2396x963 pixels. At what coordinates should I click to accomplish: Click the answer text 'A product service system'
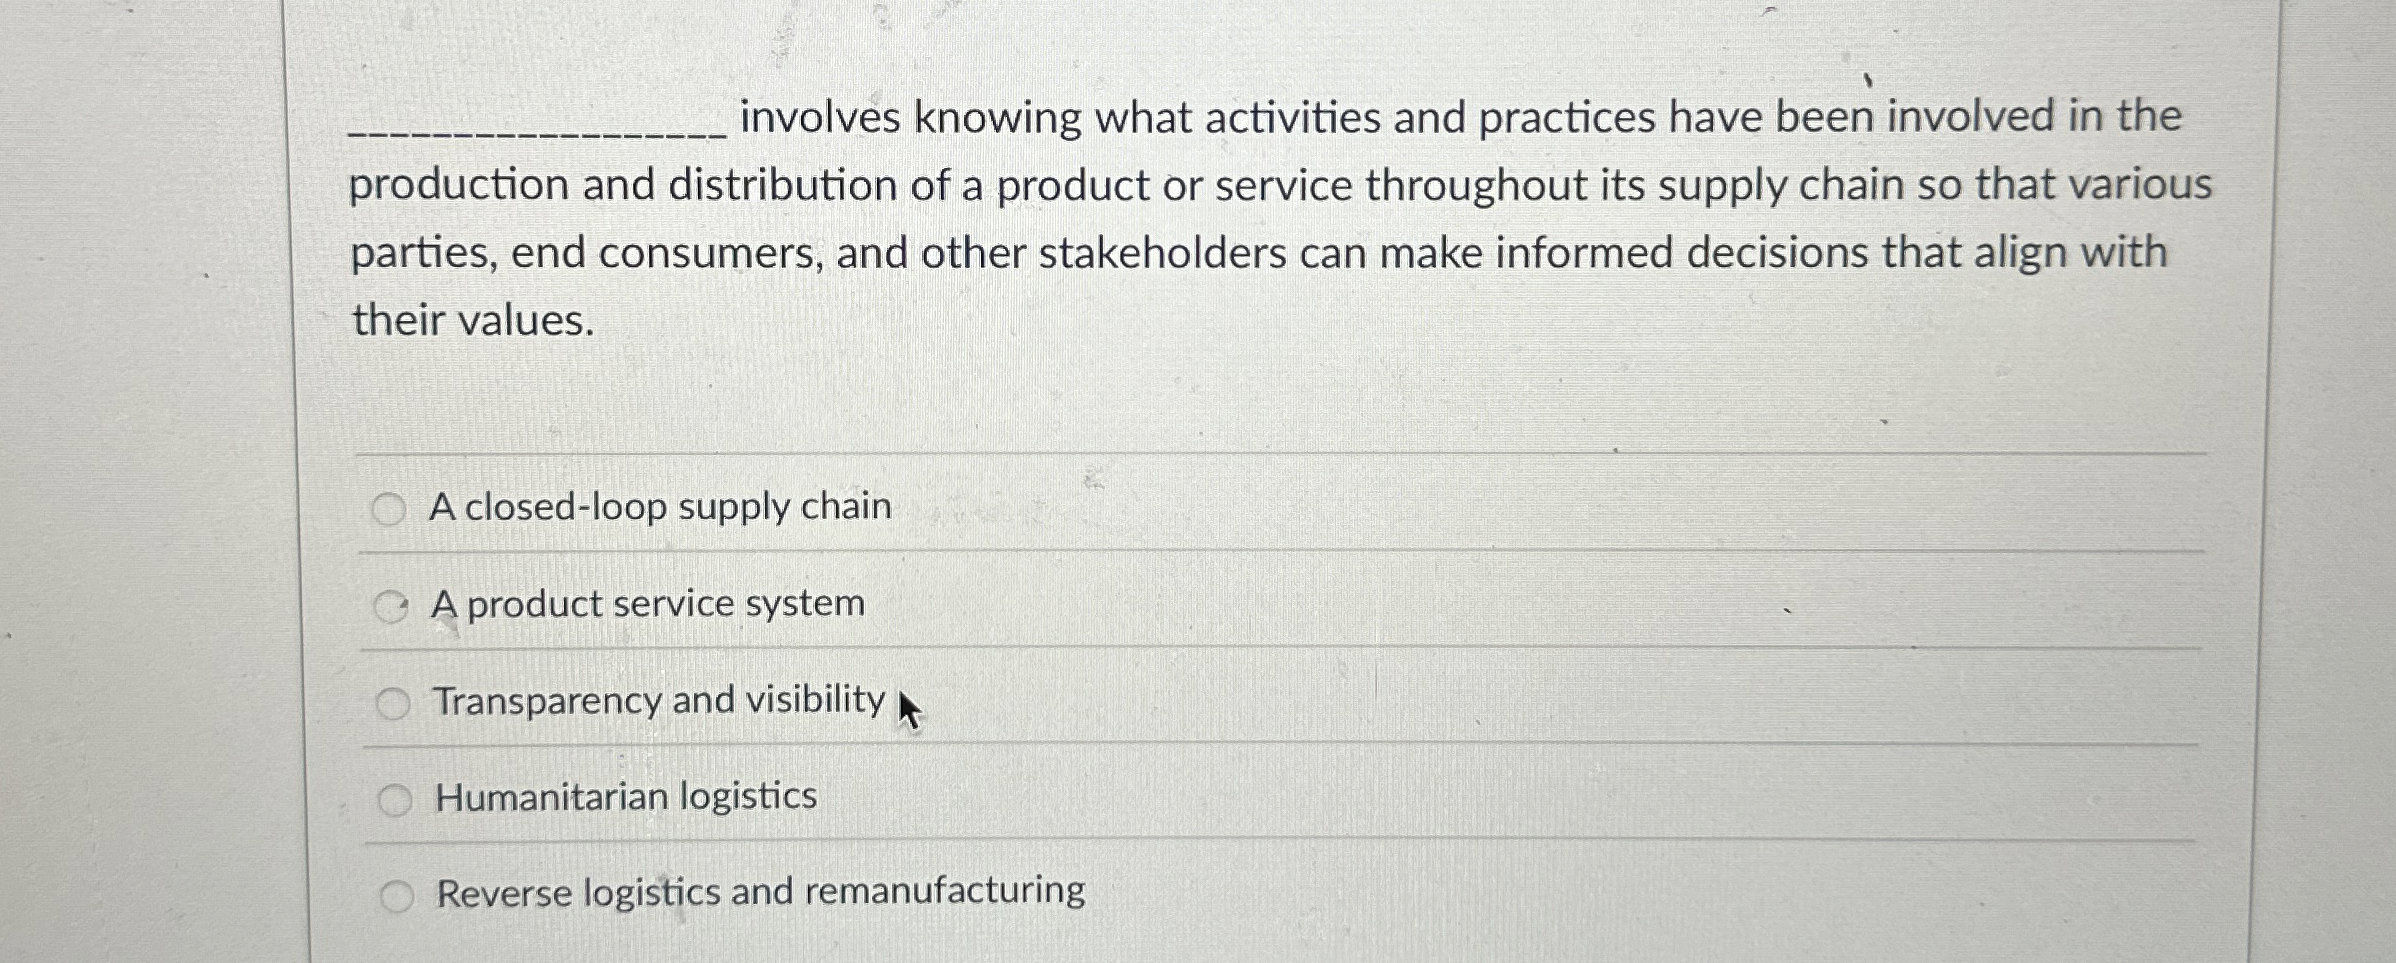tap(648, 604)
